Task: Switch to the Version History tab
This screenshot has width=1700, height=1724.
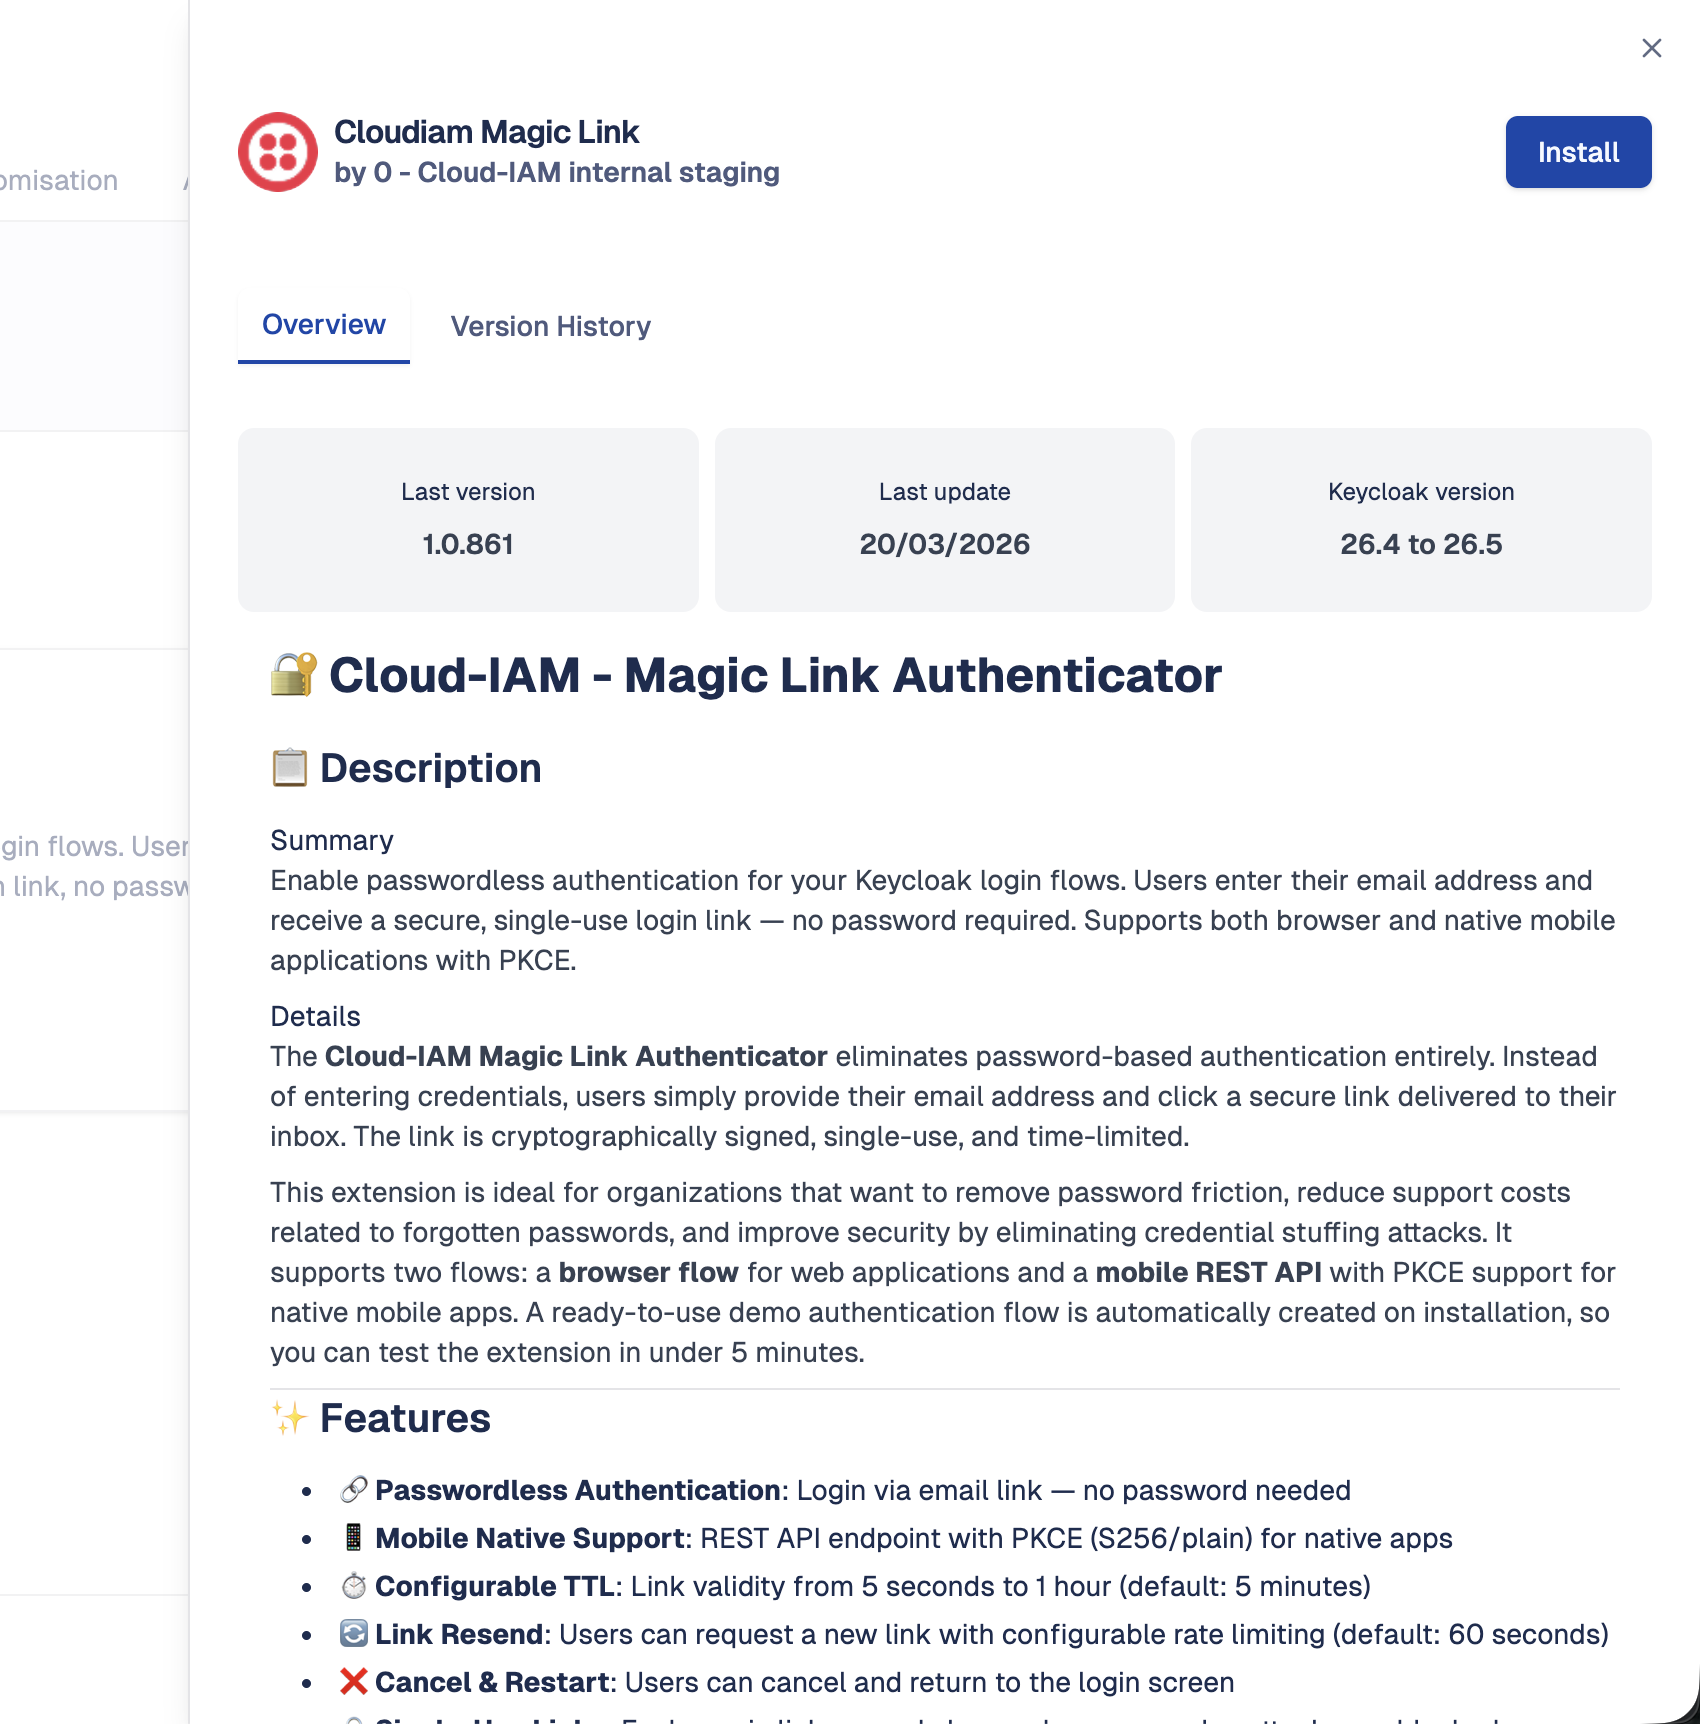Action: (x=550, y=326)
